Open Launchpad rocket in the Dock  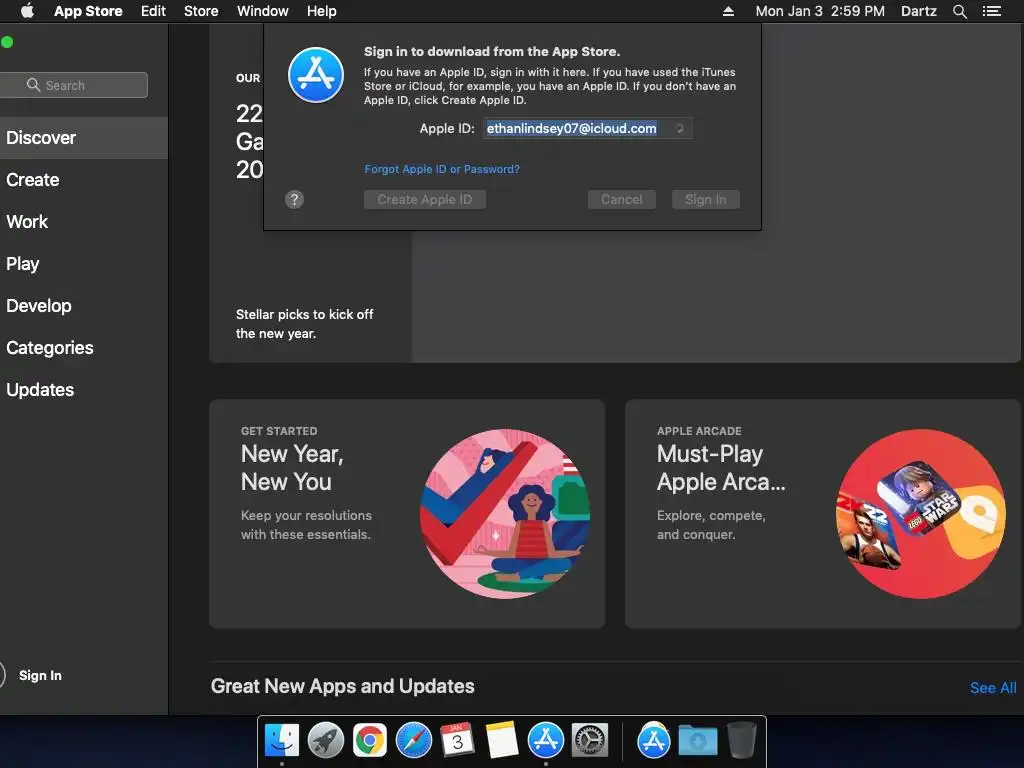[x=326, y=740]
